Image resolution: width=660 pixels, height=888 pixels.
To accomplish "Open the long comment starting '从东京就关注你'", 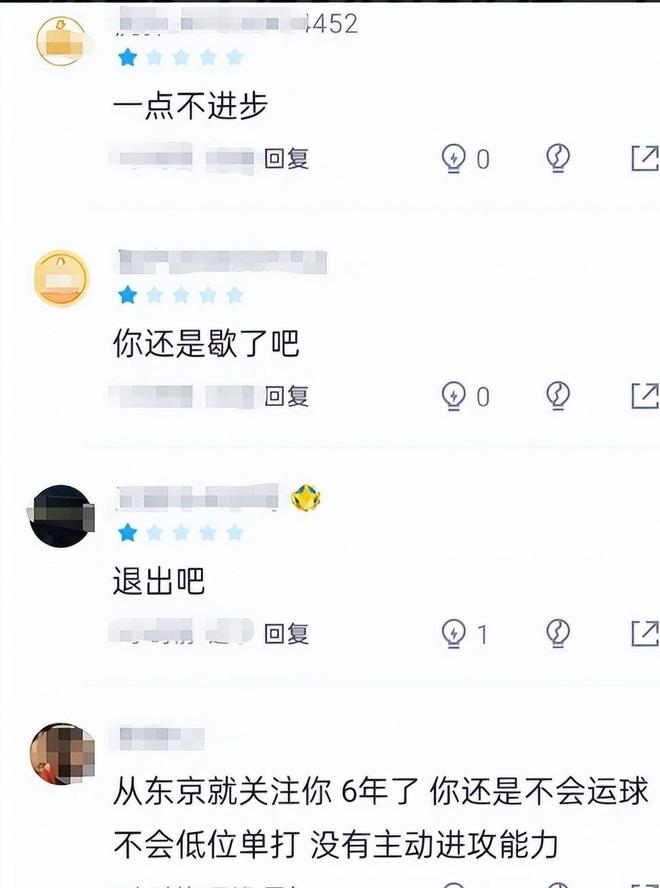I will click(381, 817).
